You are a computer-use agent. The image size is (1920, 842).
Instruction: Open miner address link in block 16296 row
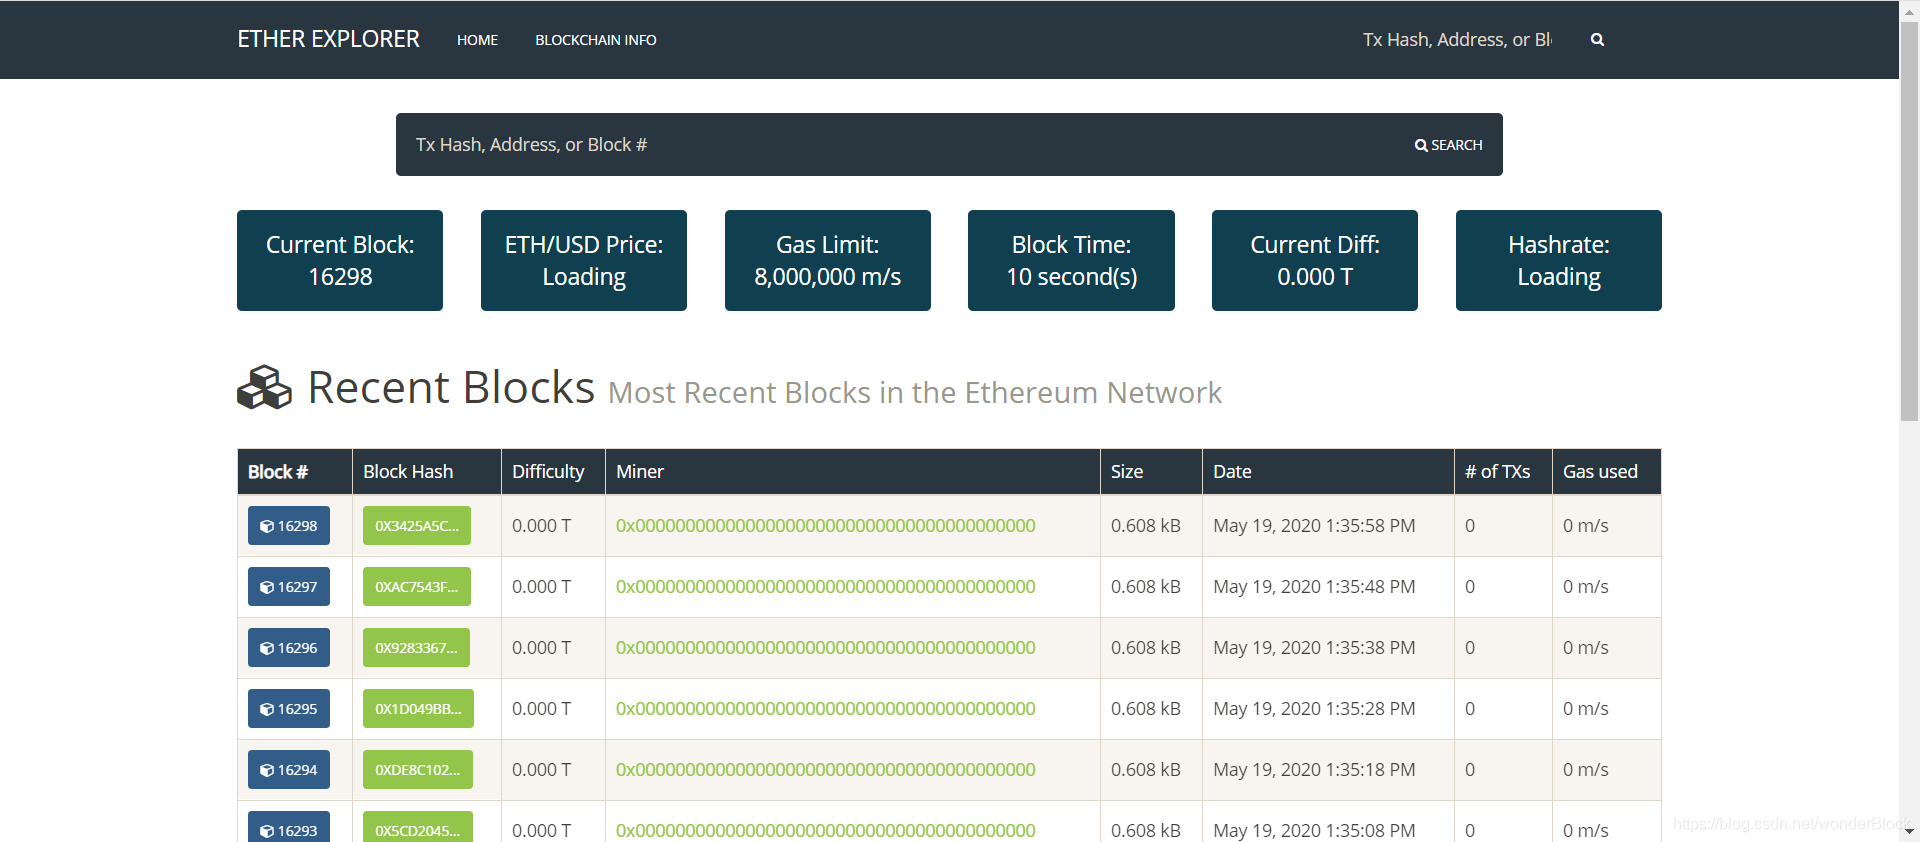click(x=826, y=648)
